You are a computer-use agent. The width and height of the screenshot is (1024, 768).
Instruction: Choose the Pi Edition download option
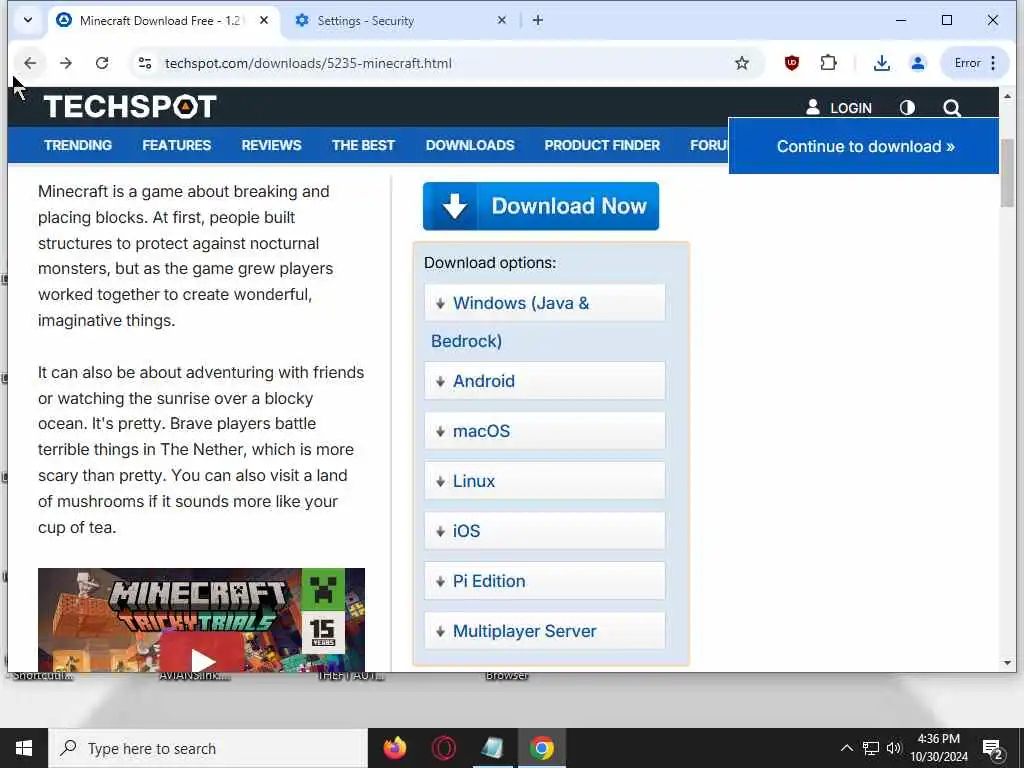(x=545, y=581)
